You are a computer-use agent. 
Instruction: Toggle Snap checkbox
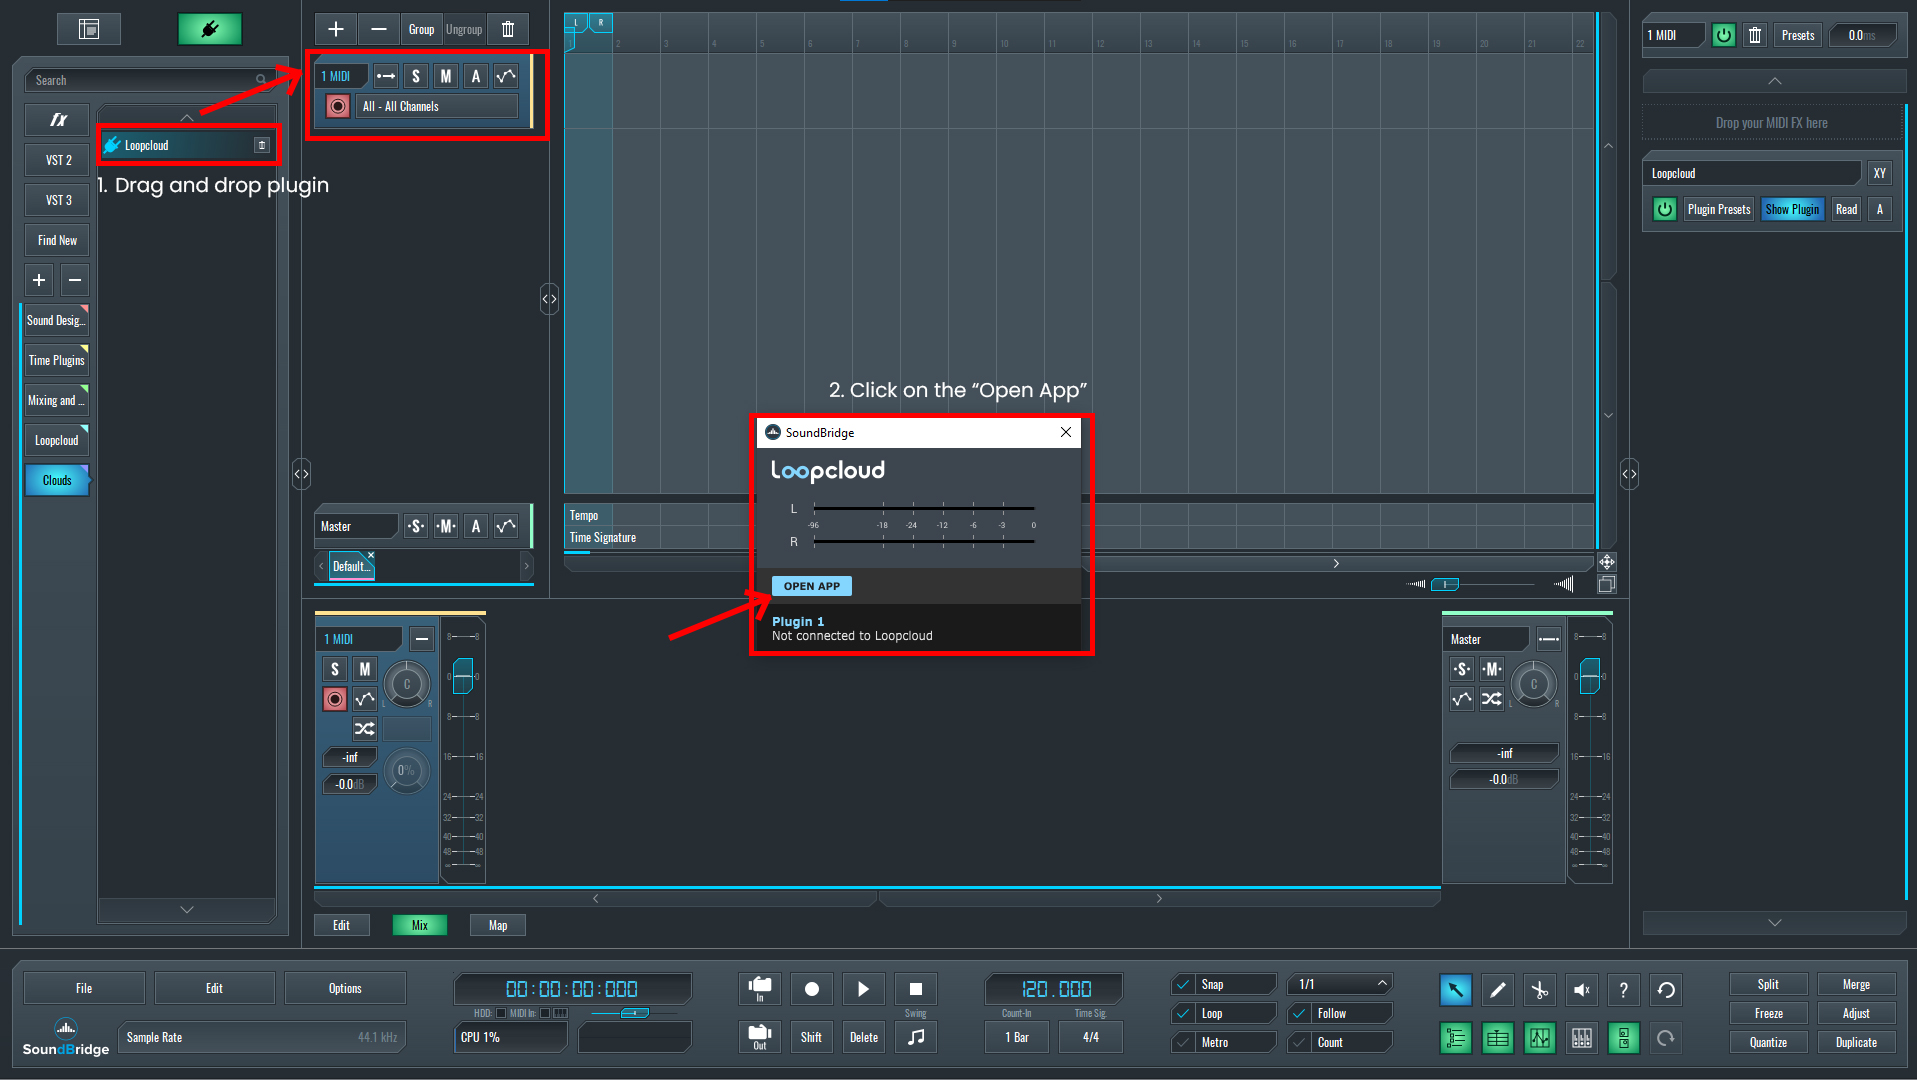[x=1184, y=984]
